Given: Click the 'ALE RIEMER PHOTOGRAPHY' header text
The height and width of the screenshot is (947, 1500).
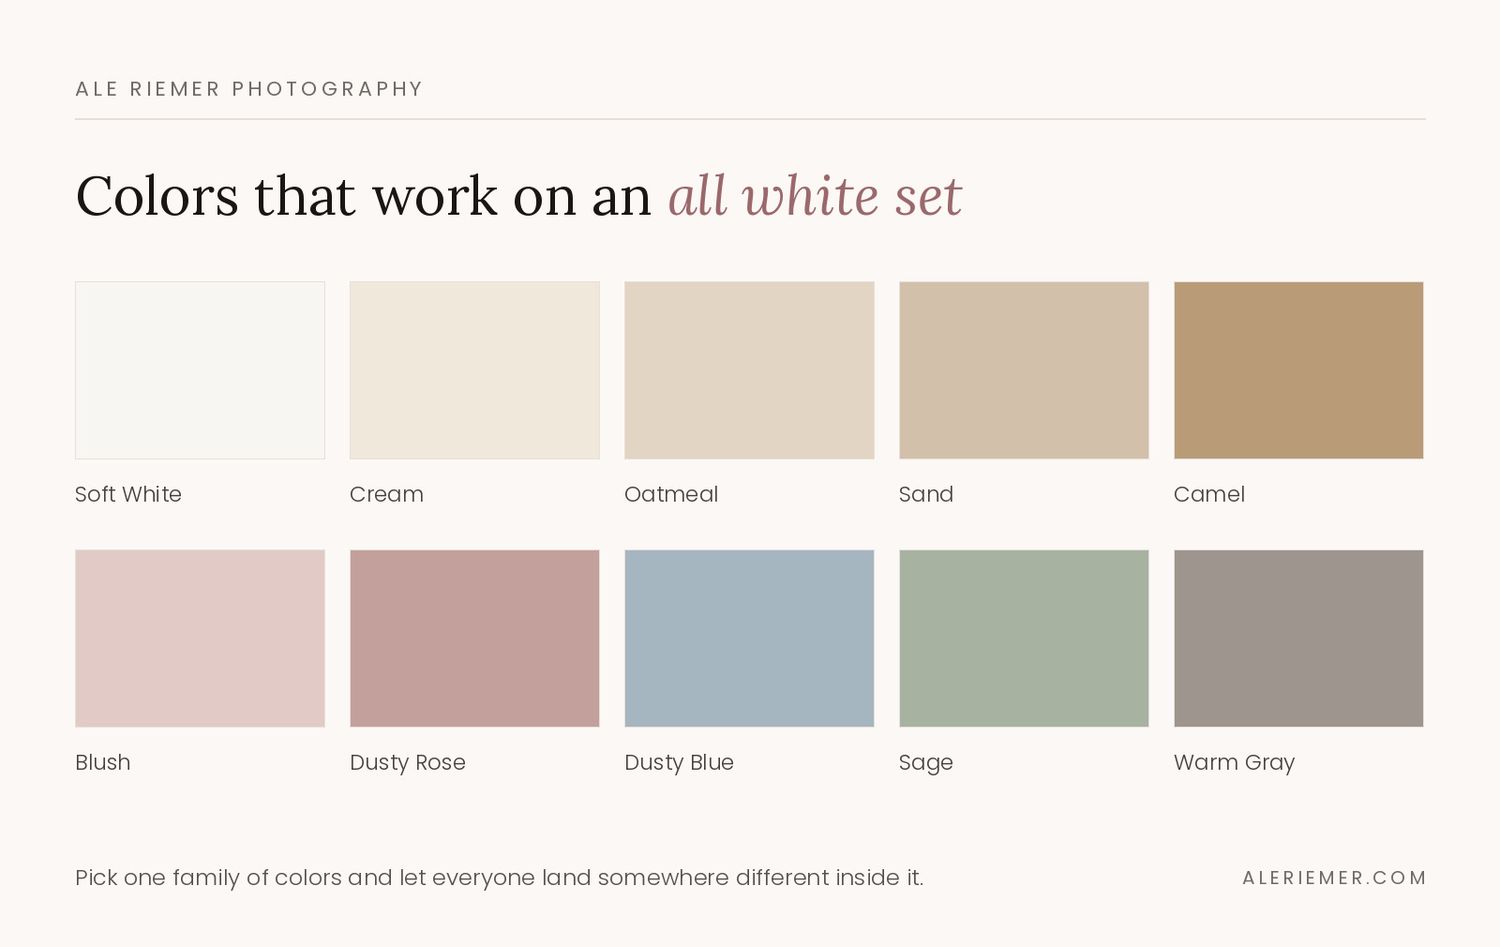Looking at the screenshot, I should click(x=249, y=89).
